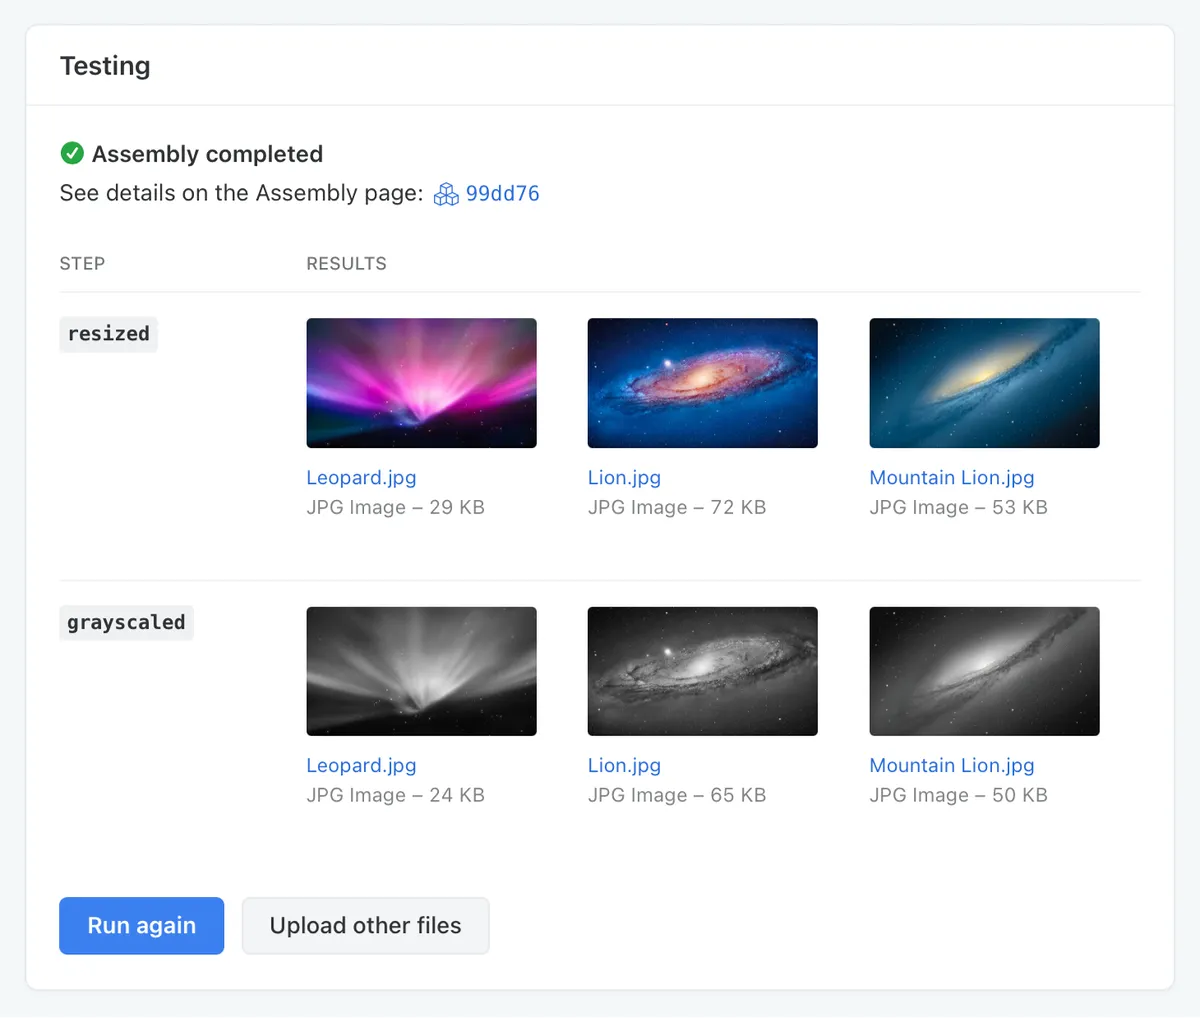Click the Testing panel title
The width and height of the screenshot is (1200, 1018).
pos(105,65)
